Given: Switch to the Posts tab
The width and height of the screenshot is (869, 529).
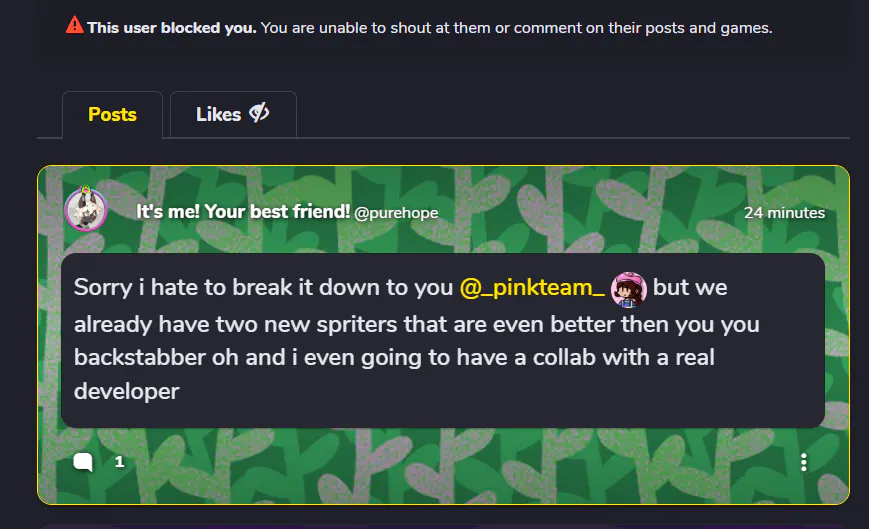Looking at the screenshot, I should (x=112, y=115).
